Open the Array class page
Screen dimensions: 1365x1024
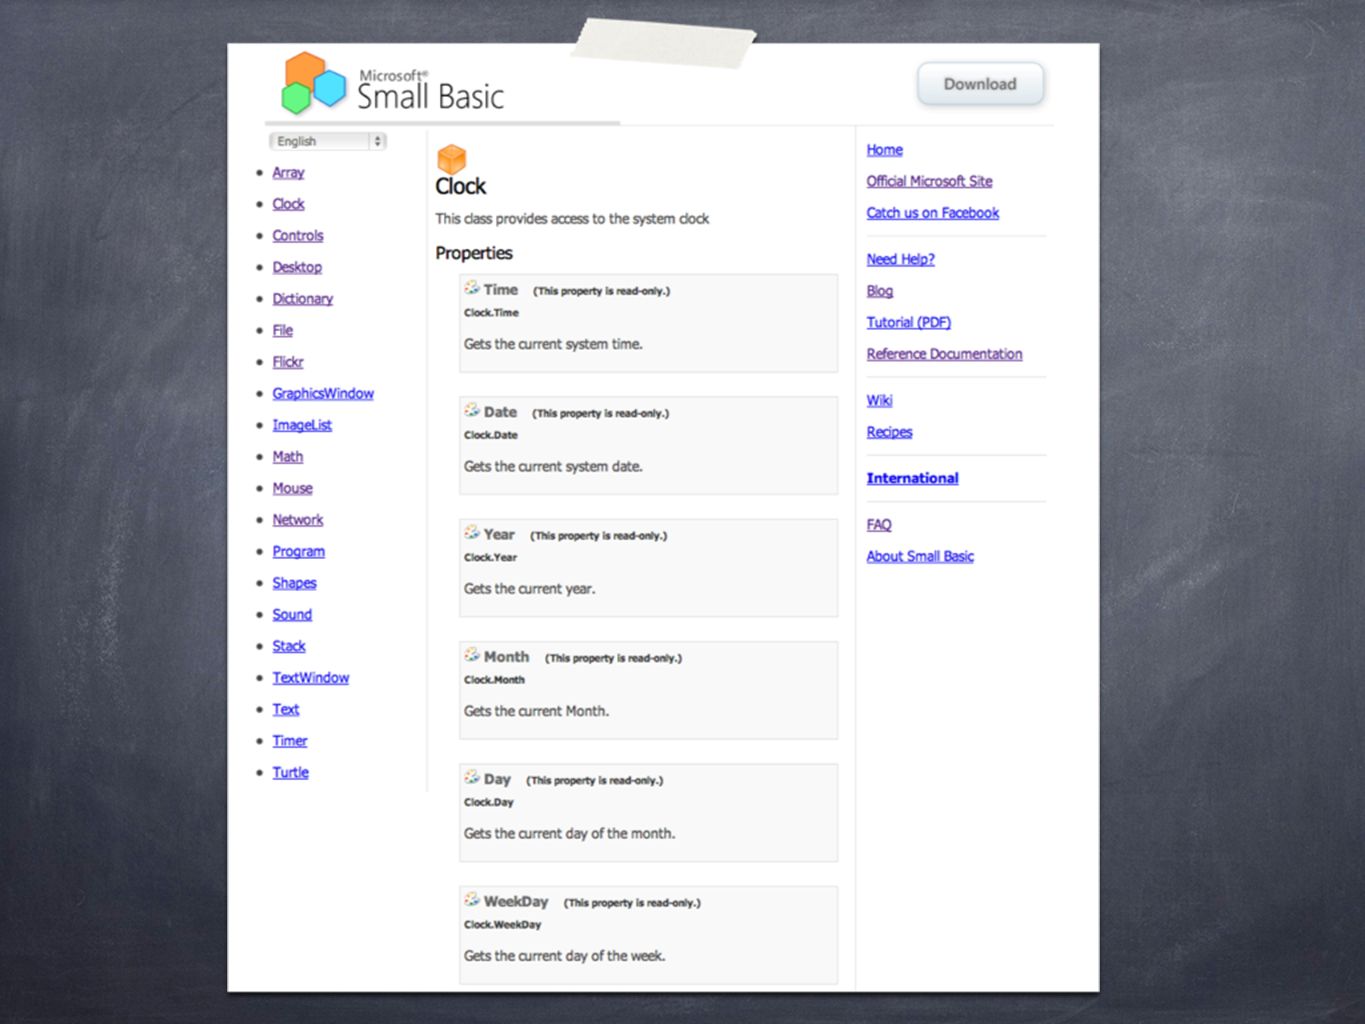[x=288, y=172]
